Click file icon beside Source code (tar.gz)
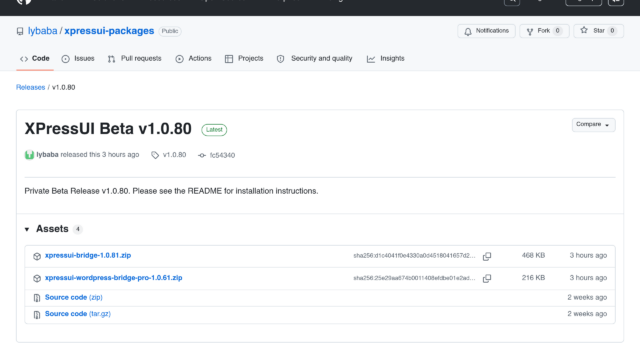Viewport: 640px width, 360px height. pyautogui.click(x=37, y=315)
